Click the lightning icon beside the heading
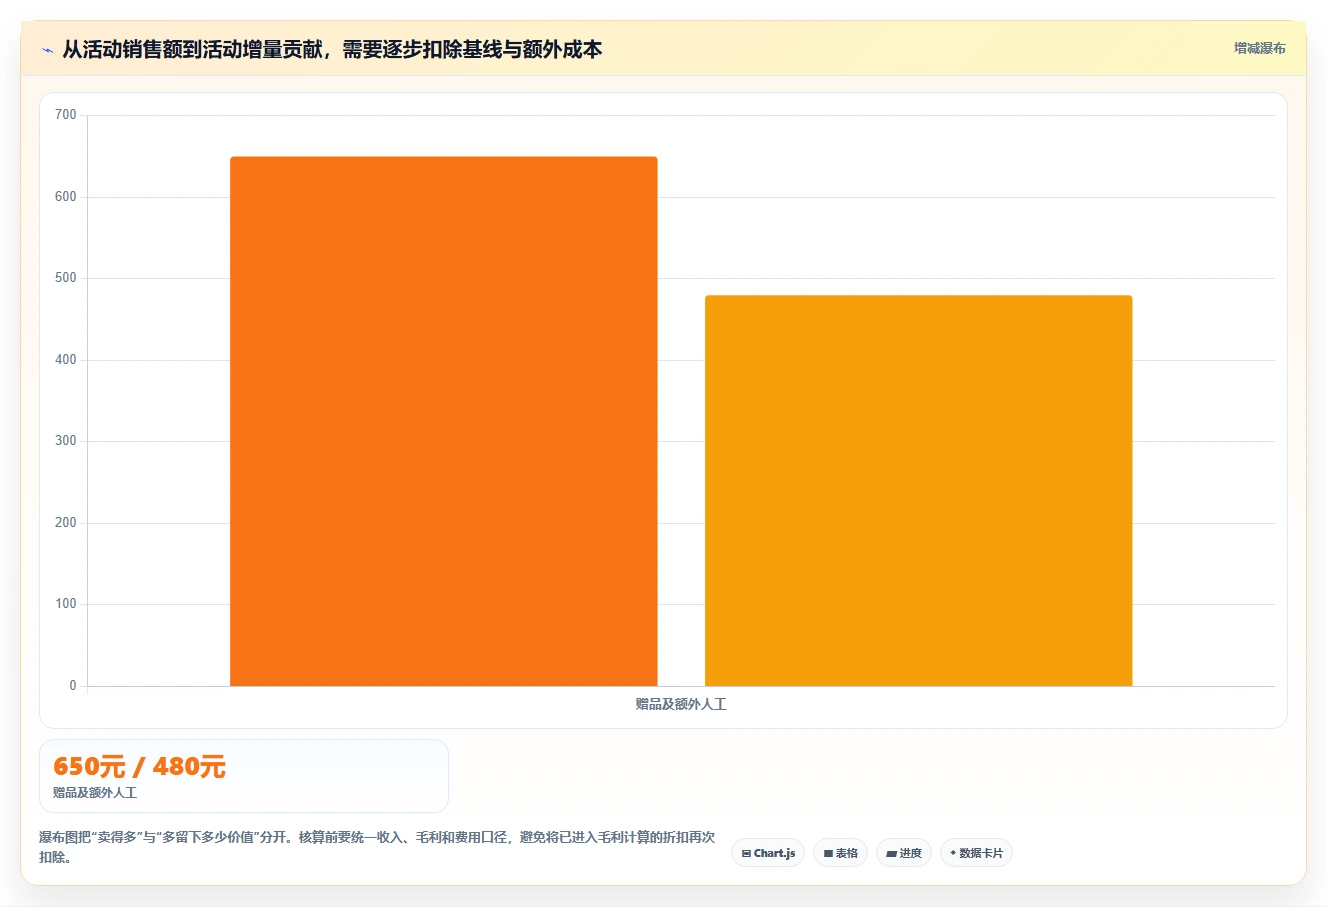This screenshot has width=1327, height=907. click(47, 50)
